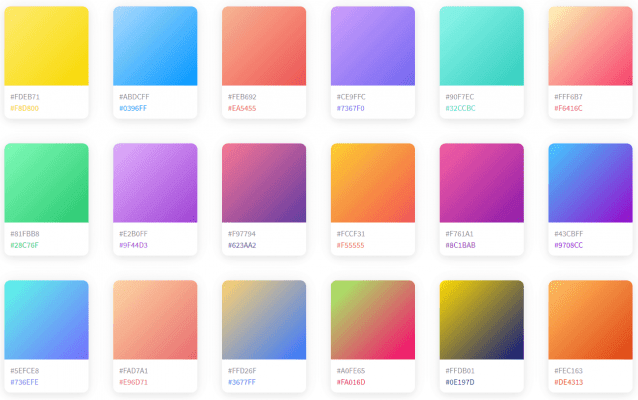The width and height of the screenshot is (638, 400).
Task: Select the orange gradient swatch above #FEC163
Action: coord(590,320)
